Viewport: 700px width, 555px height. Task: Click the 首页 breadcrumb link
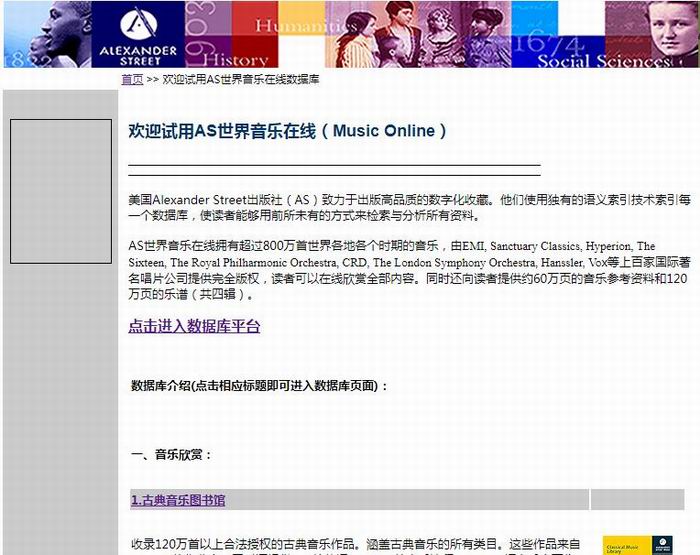pos(132,79)
